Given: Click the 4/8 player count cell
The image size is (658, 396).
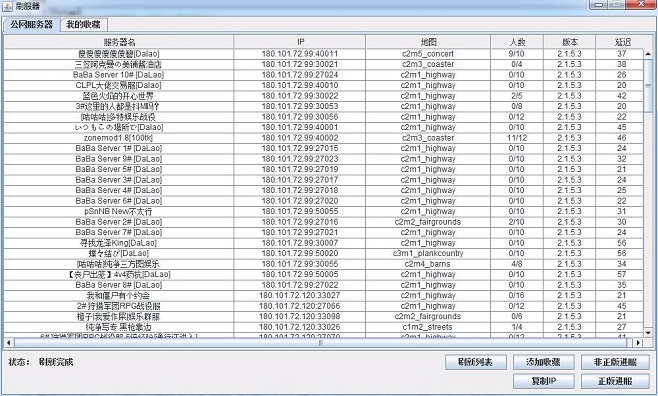Looking at the screenshot, I should coord(517,264).
